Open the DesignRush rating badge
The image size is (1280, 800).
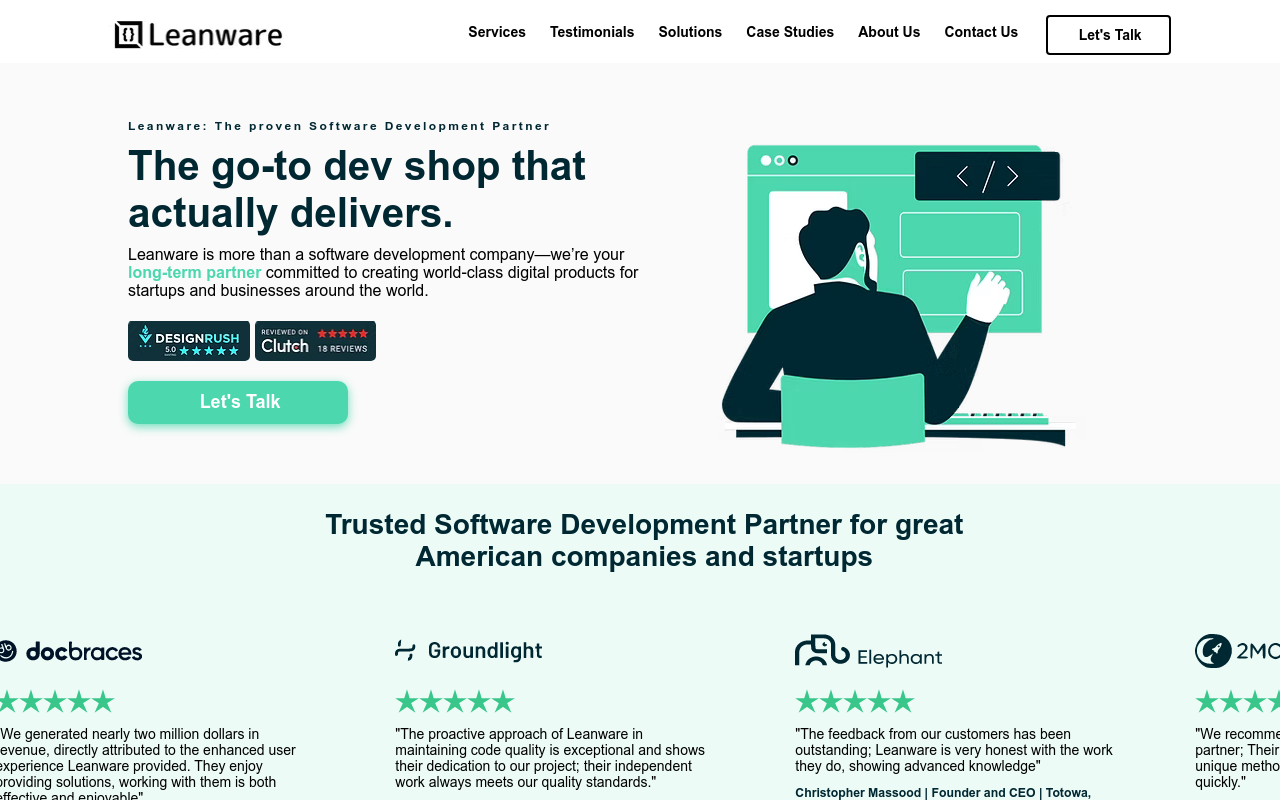tap(189, 341)
